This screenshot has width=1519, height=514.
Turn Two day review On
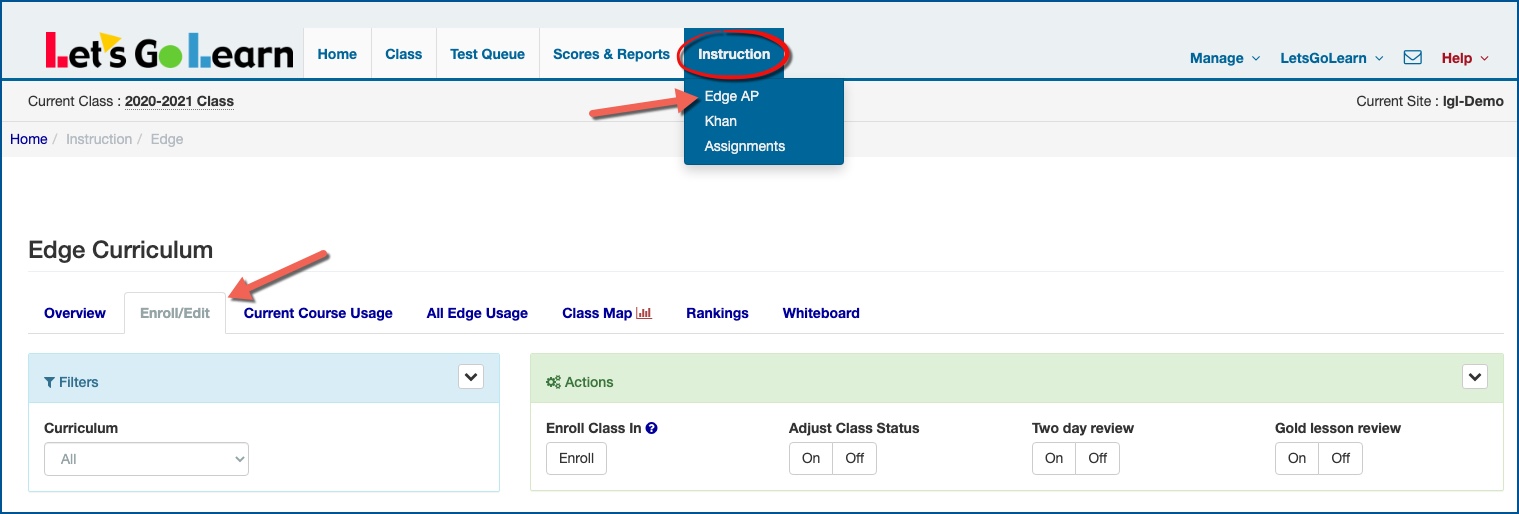pyautogui.click(x=1054, y=458)
